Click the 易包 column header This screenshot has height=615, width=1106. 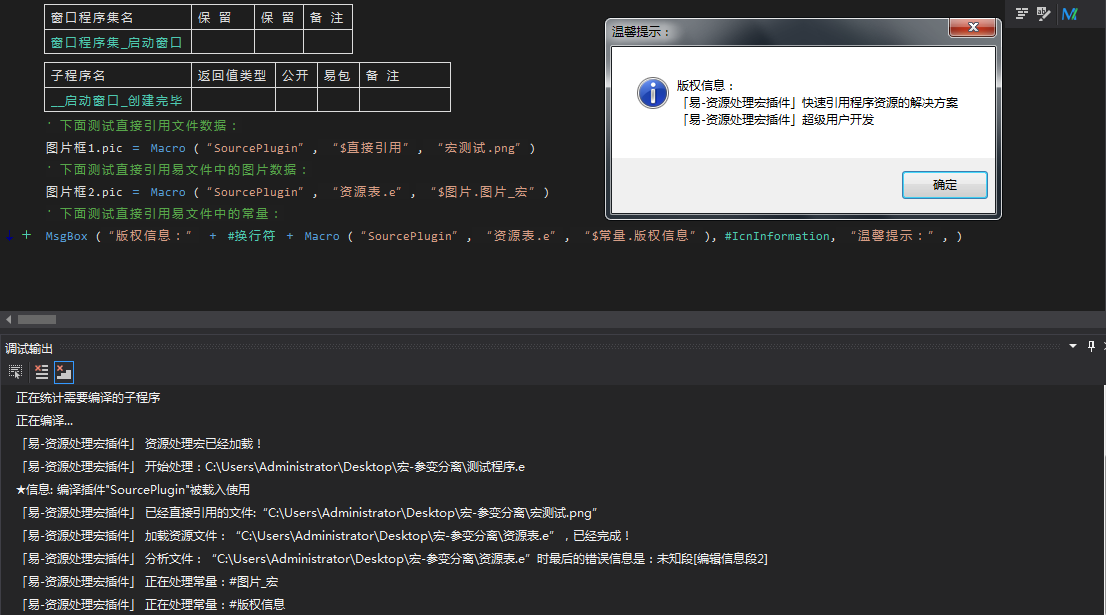pyautogui.click(x=339, y=75)
